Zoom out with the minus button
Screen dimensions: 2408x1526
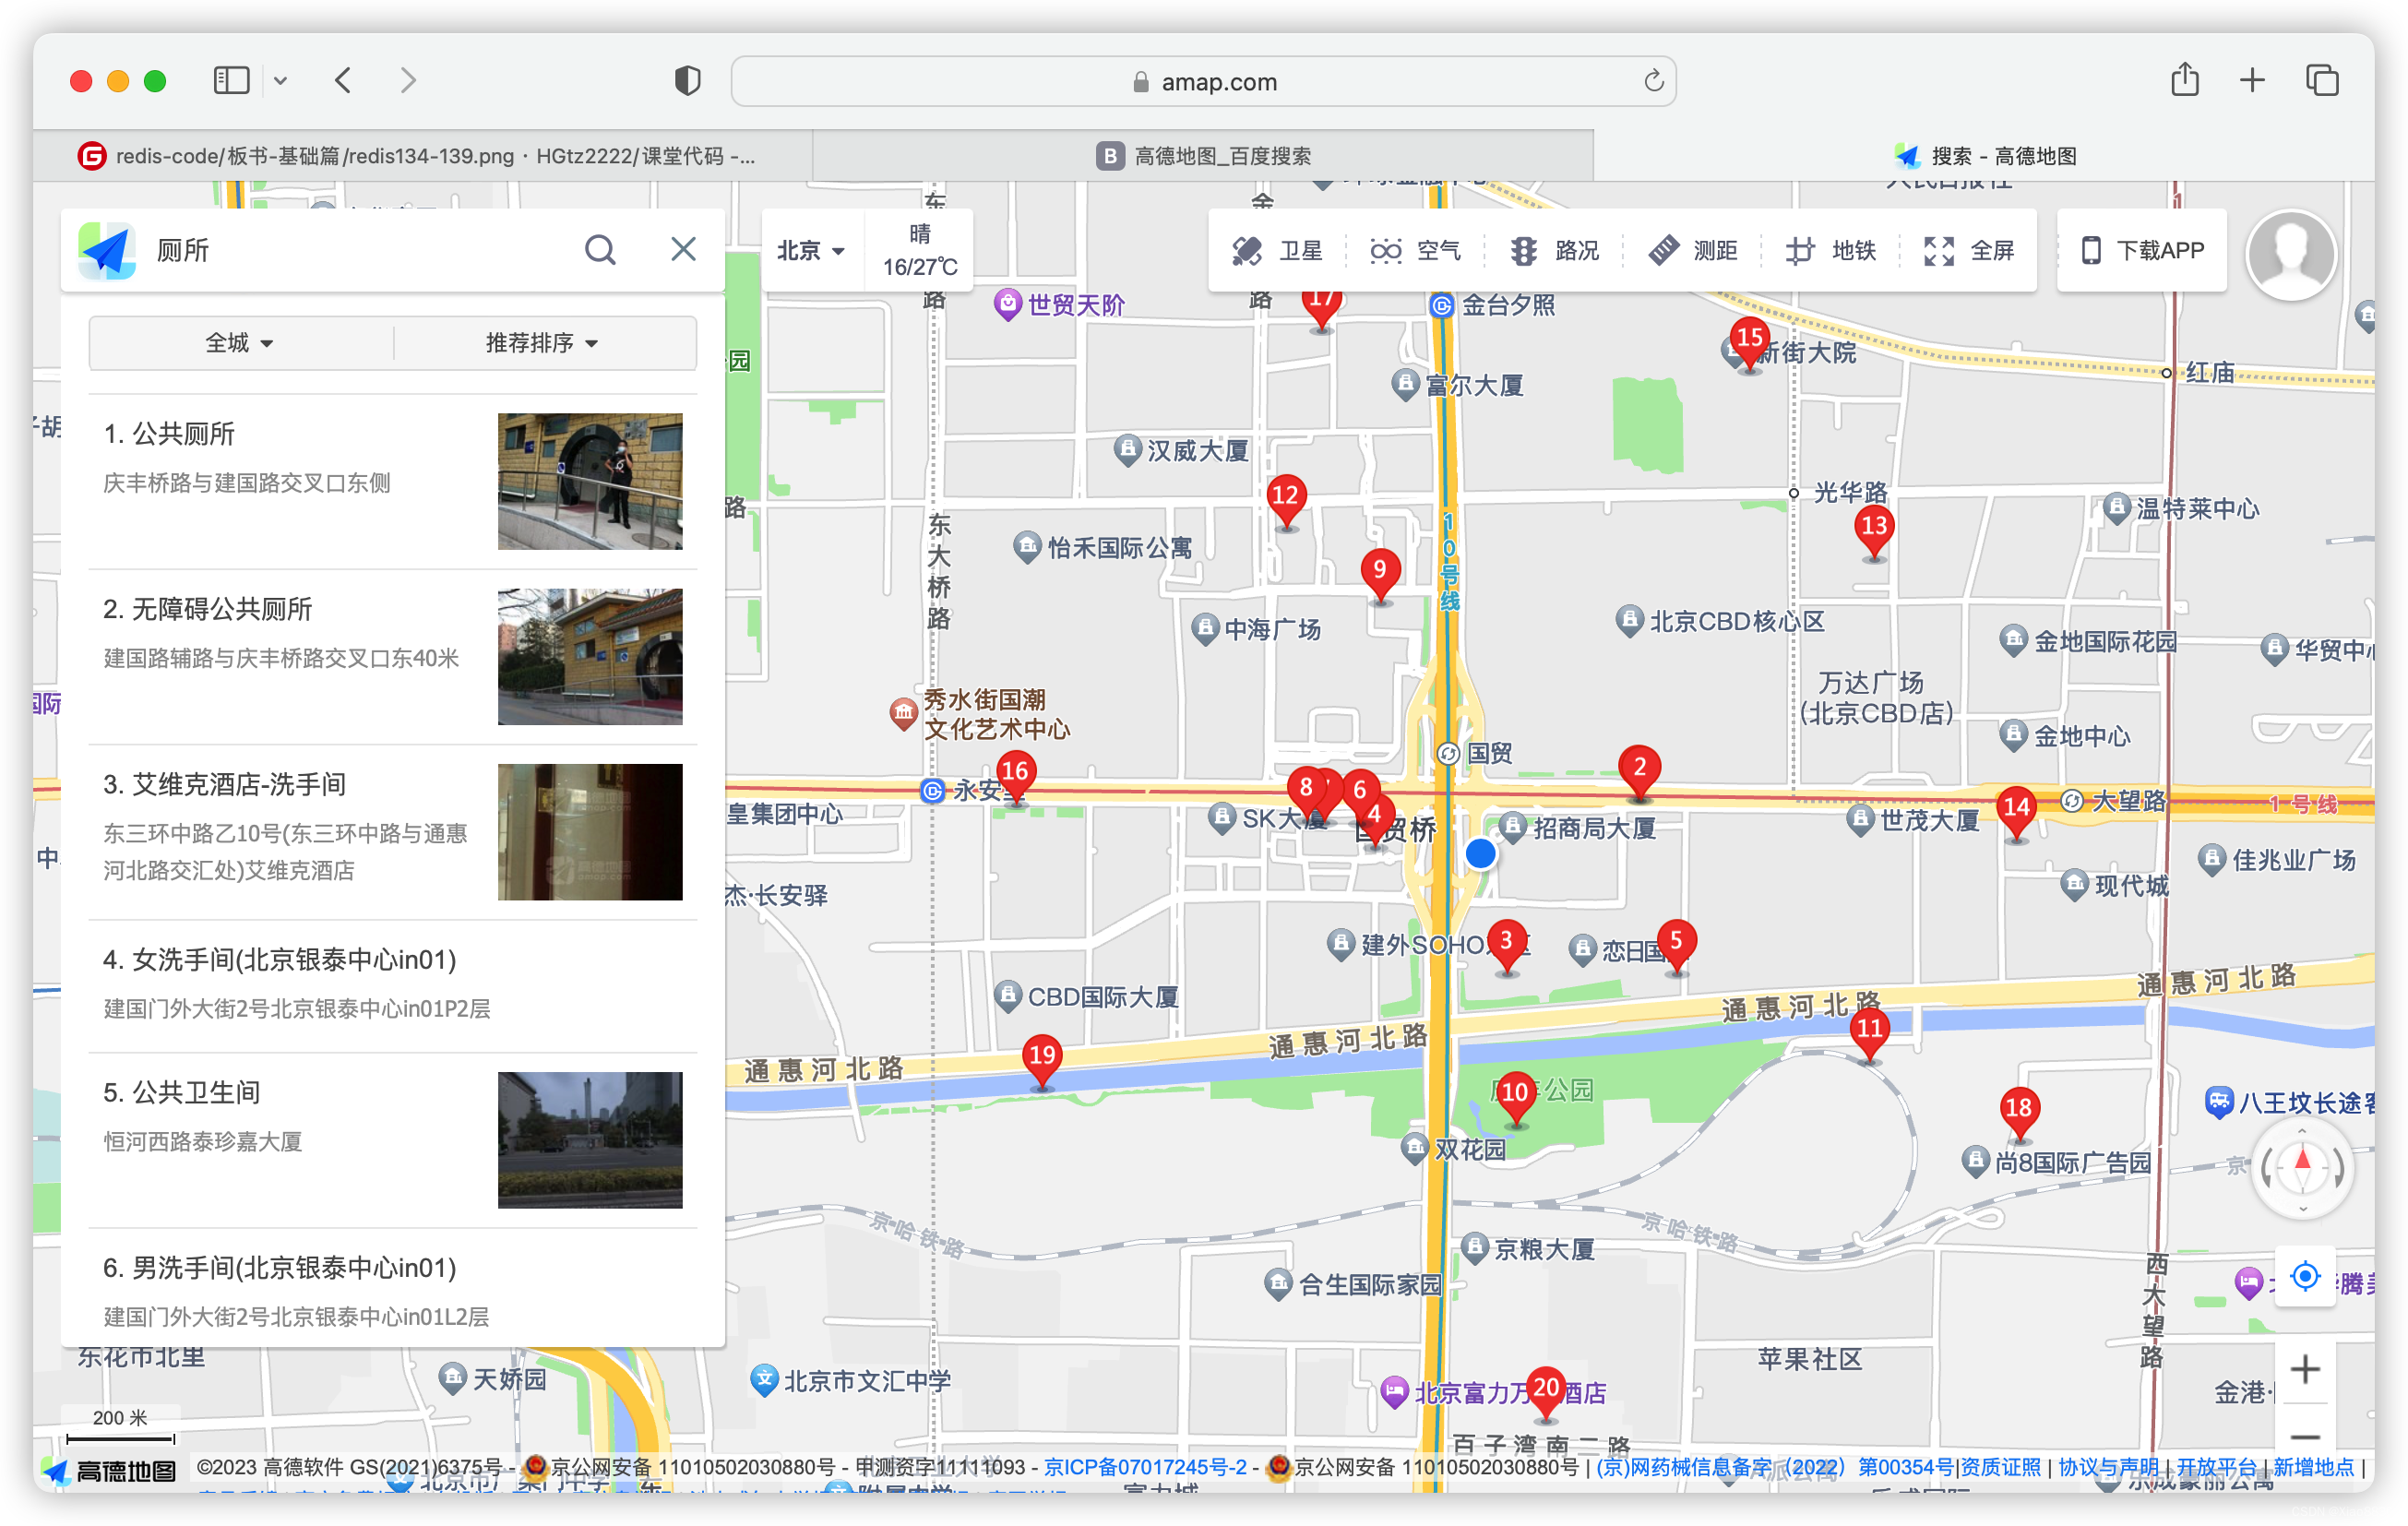(x=2304, y=1437)
